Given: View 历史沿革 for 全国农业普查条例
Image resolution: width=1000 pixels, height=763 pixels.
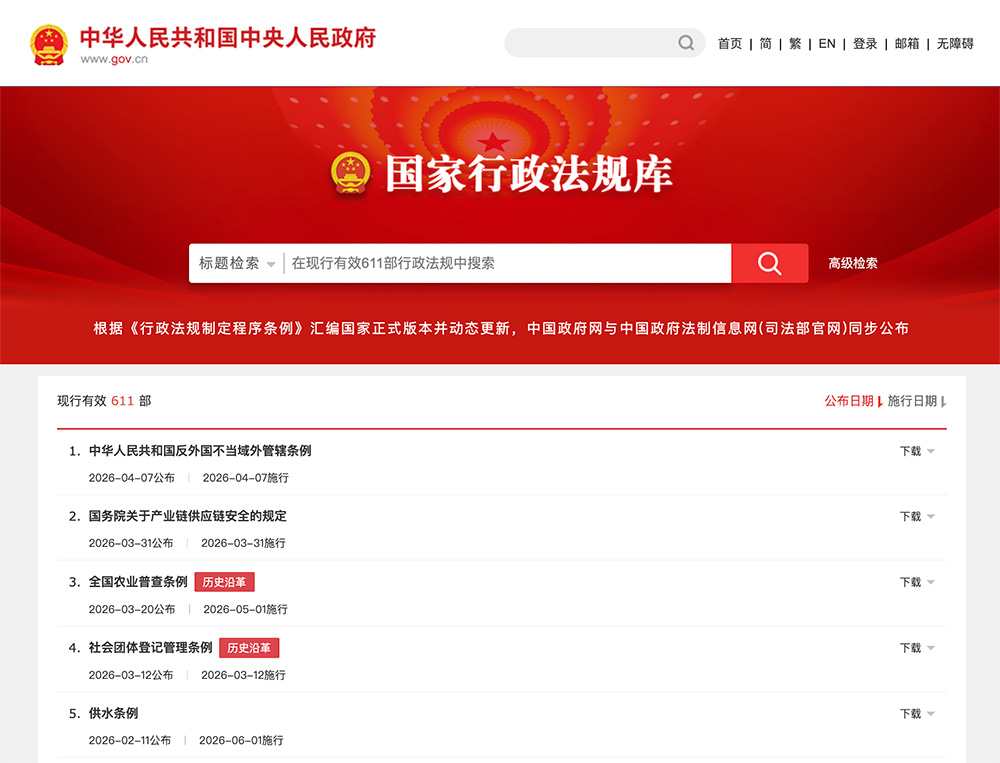Looking at the screenshot, I should pyautogui.click(x=224, y=582).
